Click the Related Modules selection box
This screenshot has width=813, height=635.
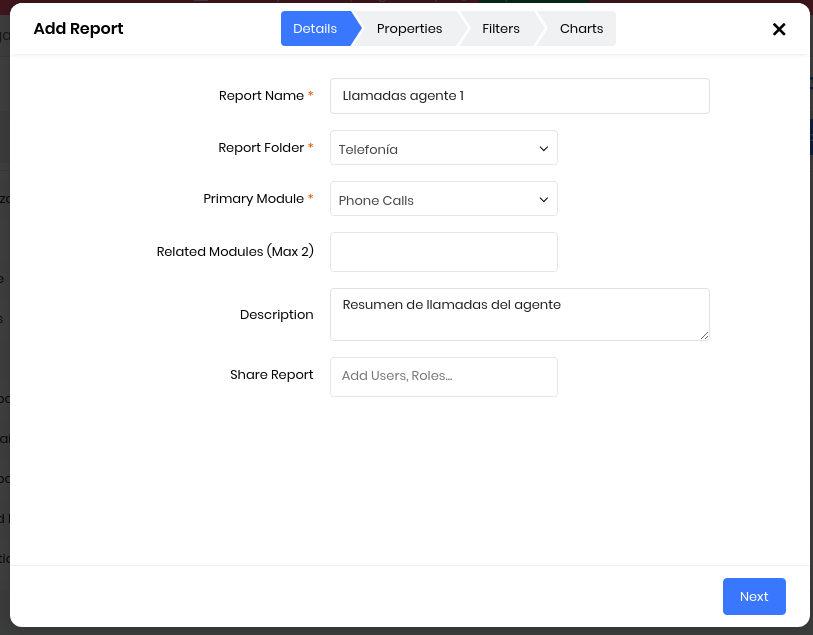pyautogui.click(x=443, y=252)
